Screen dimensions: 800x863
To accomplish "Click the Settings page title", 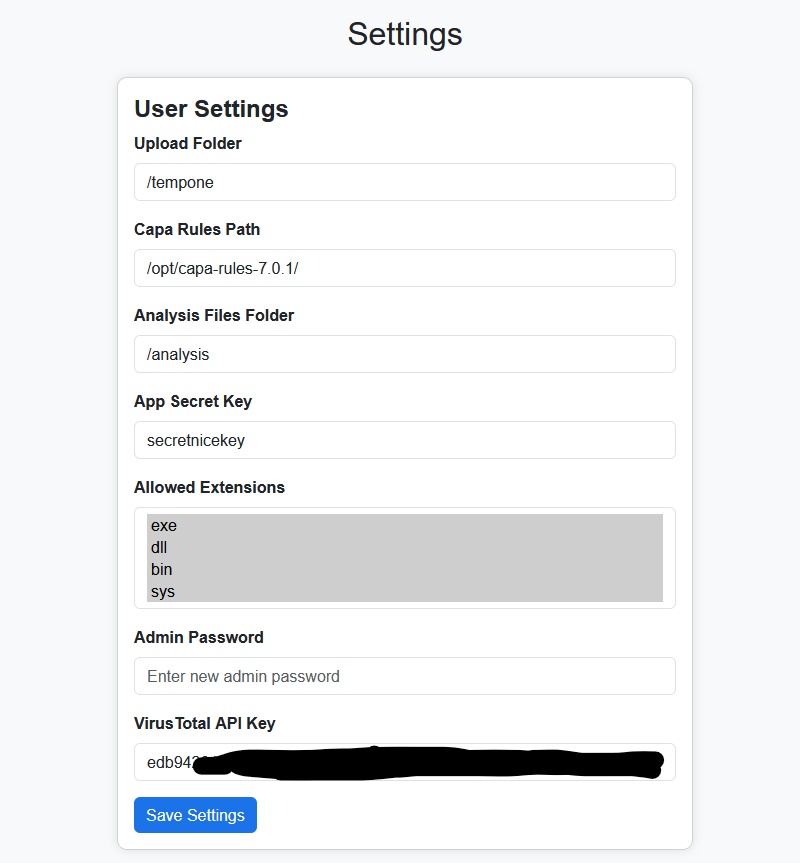I will tap(404, 34).
